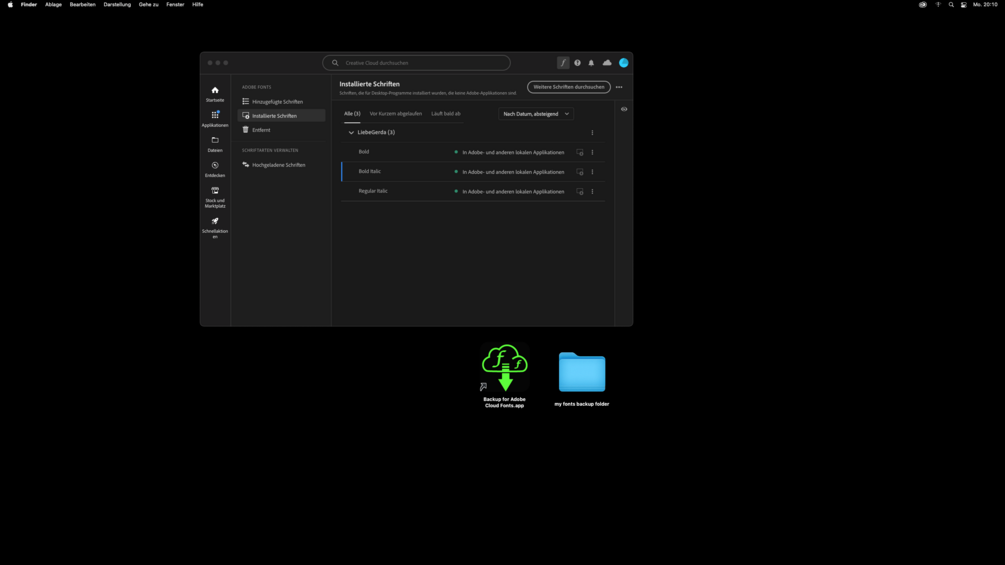Select Installierte Schriften in sidebar

281,116
